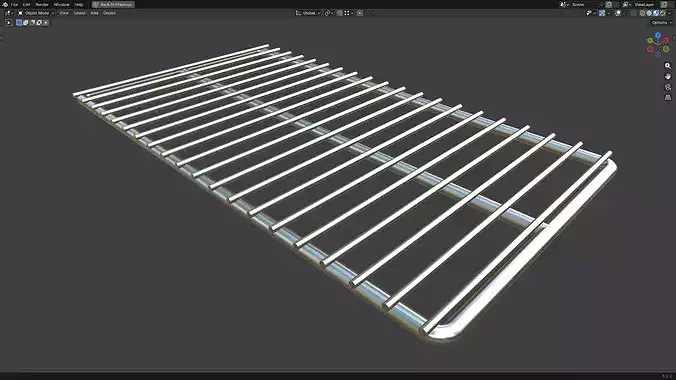Viewport: 676px width, 380px height.
Task: Open the File menu
Action: (x=14, y=4)
